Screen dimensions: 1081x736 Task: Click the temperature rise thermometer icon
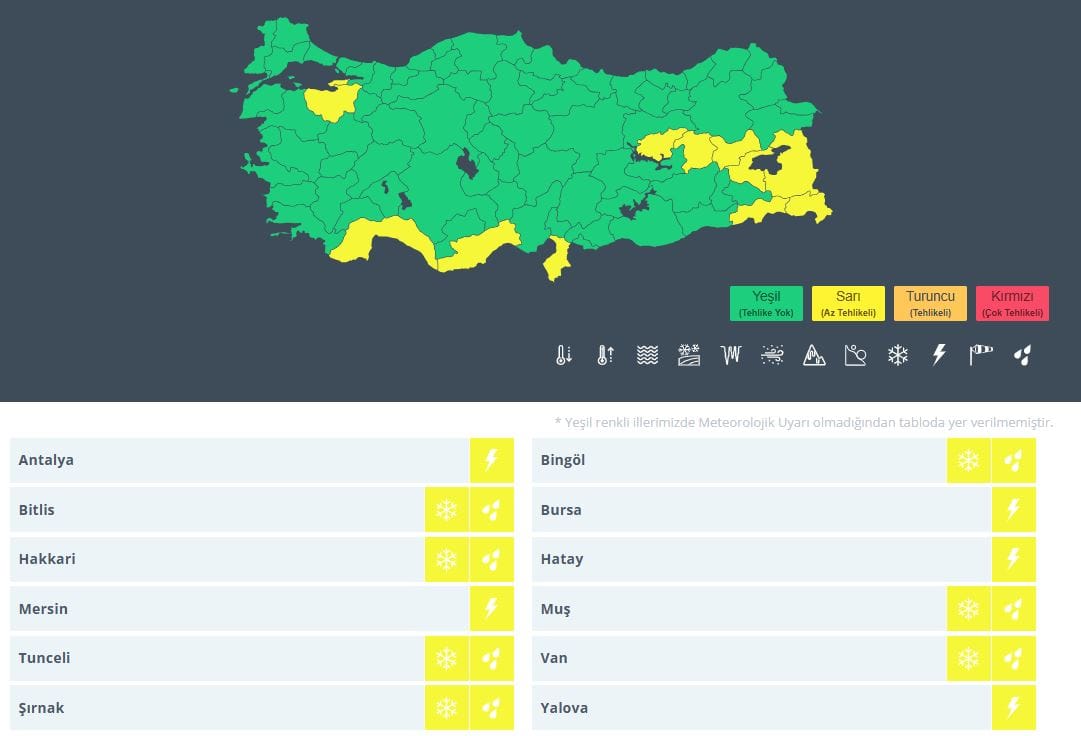point(605,355)
